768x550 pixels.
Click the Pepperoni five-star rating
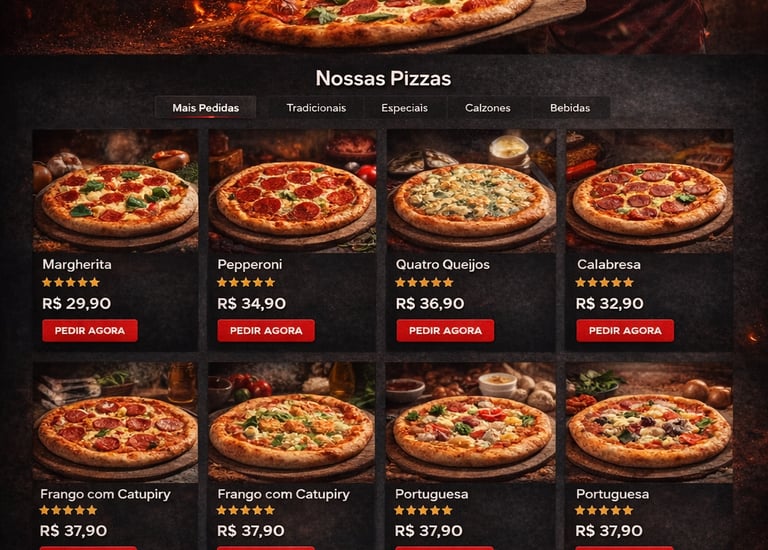click(246, 282)
